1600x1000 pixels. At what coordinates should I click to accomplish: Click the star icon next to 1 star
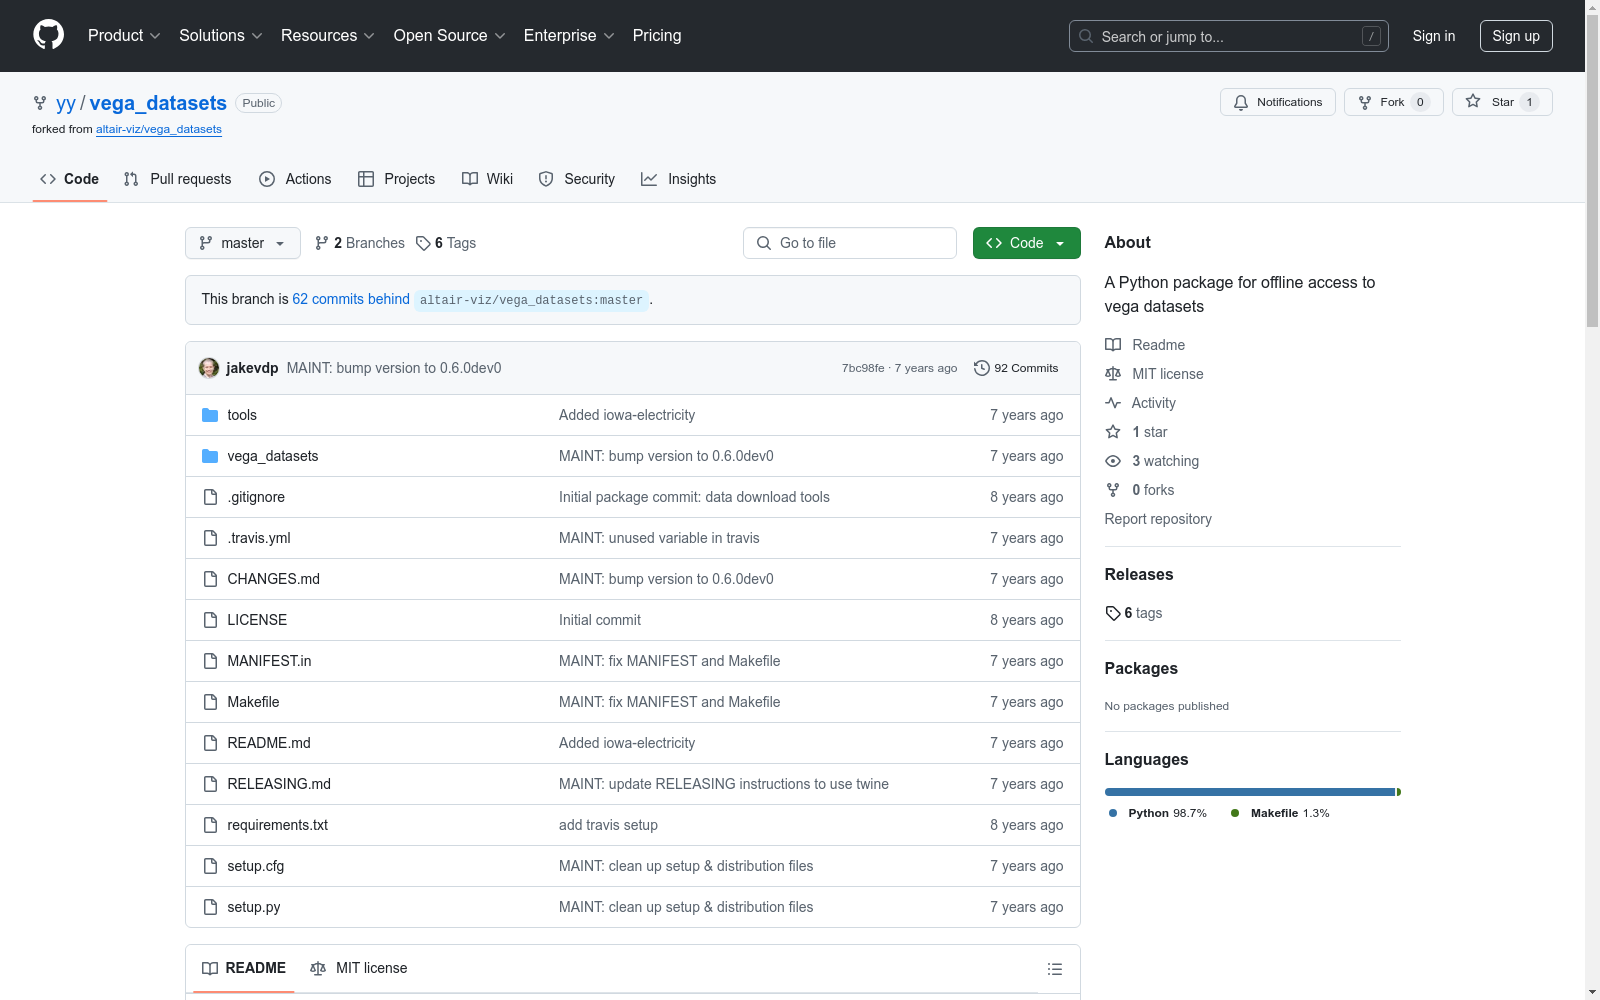tap(1113, 432)
